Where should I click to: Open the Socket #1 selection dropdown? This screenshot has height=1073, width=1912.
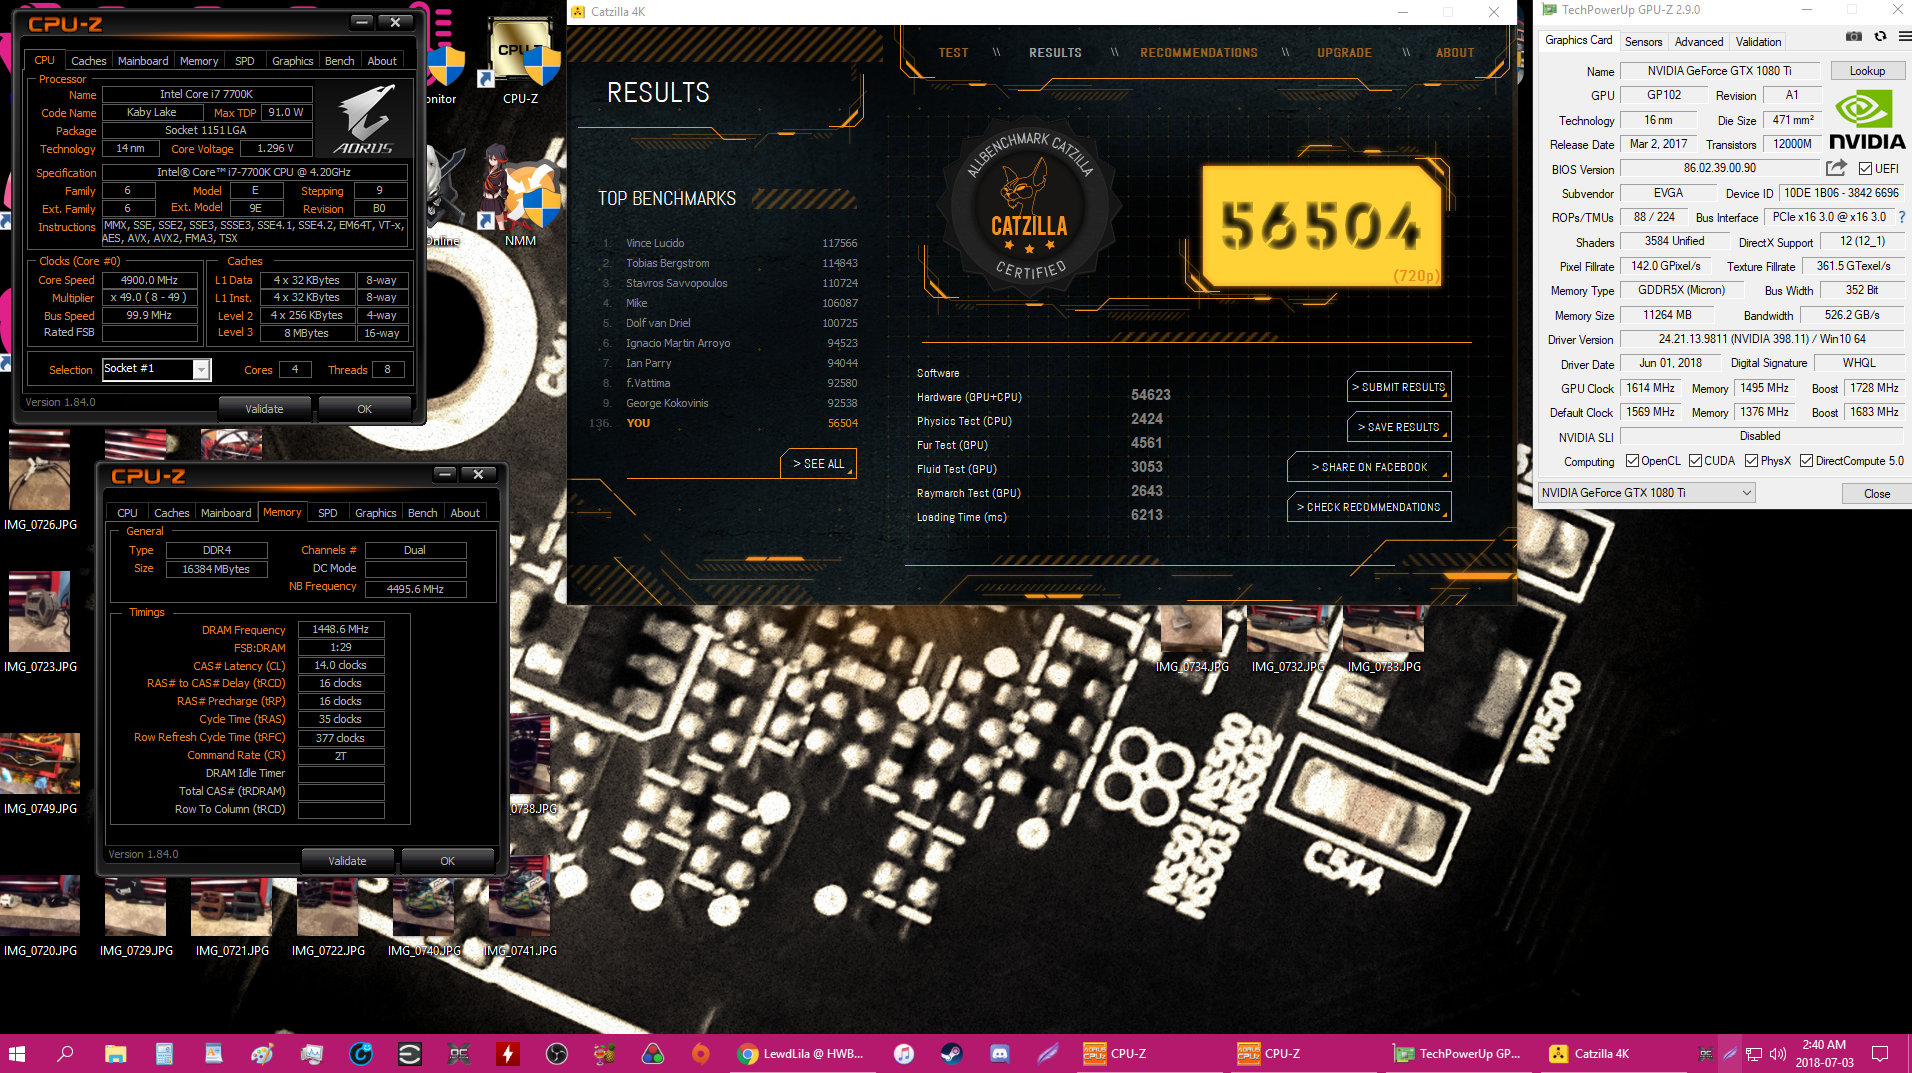(156, 369)
